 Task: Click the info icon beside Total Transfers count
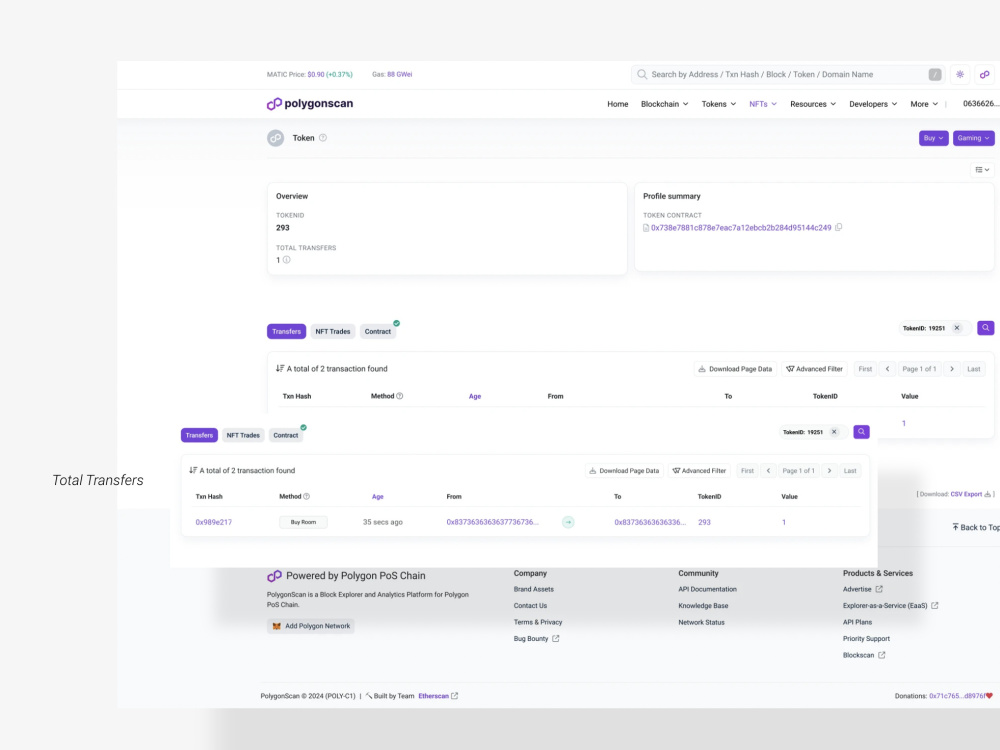click(286, 260)
